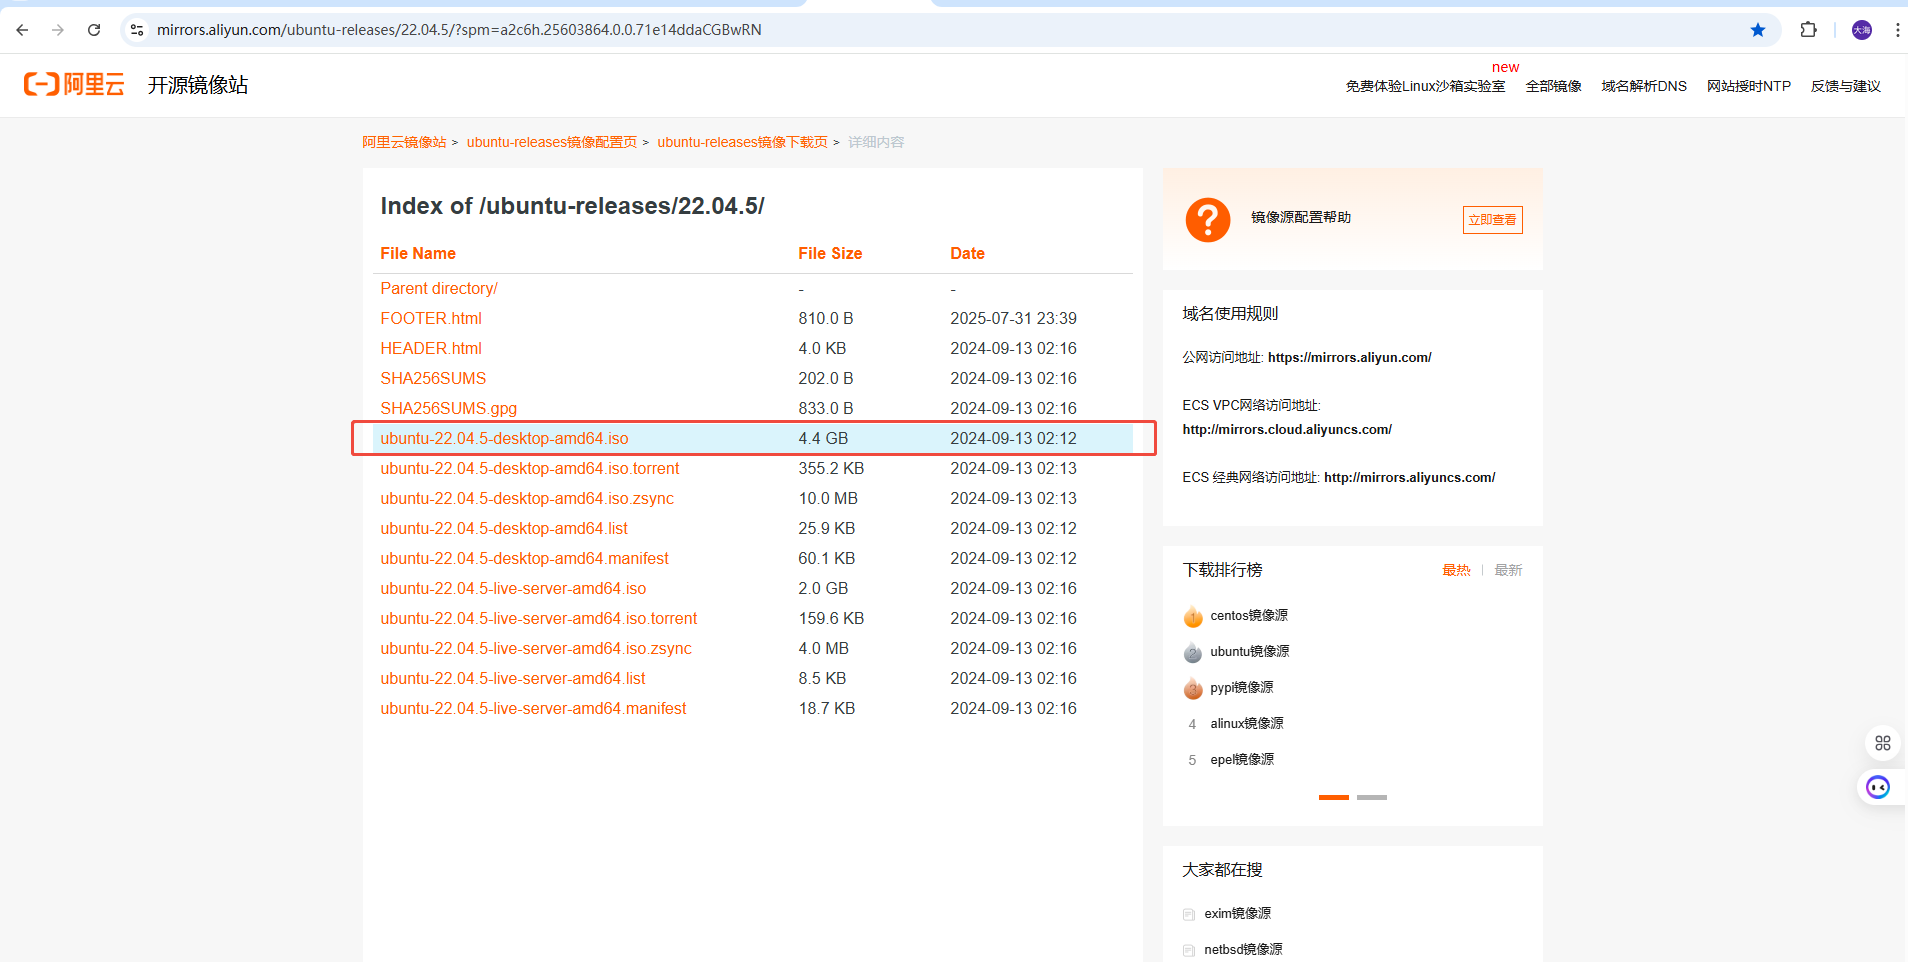Screen dimensions: 1908x962
Task: Click http://mirrors.cloud.aliyuncs.com/ VPC address
Action: 1287,429
